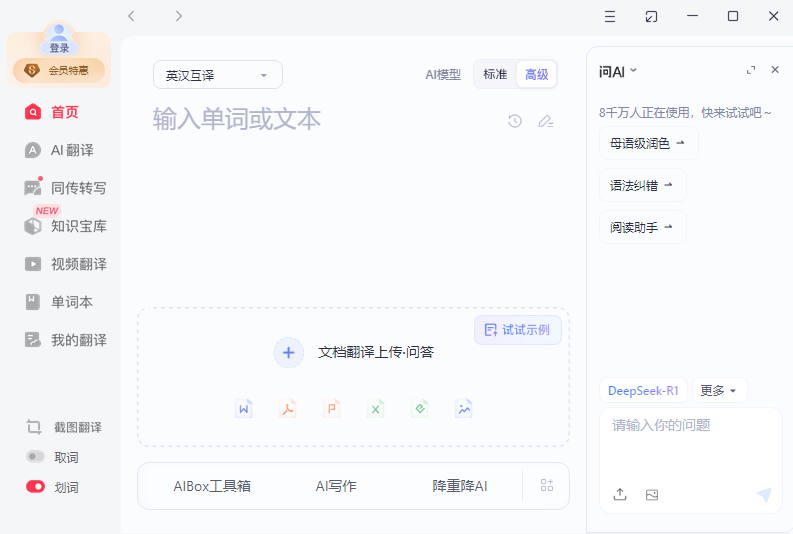Viewport: 793px width, 534px height.
Task: Open 单词本 in the sidebar
Action: [59, 302]
